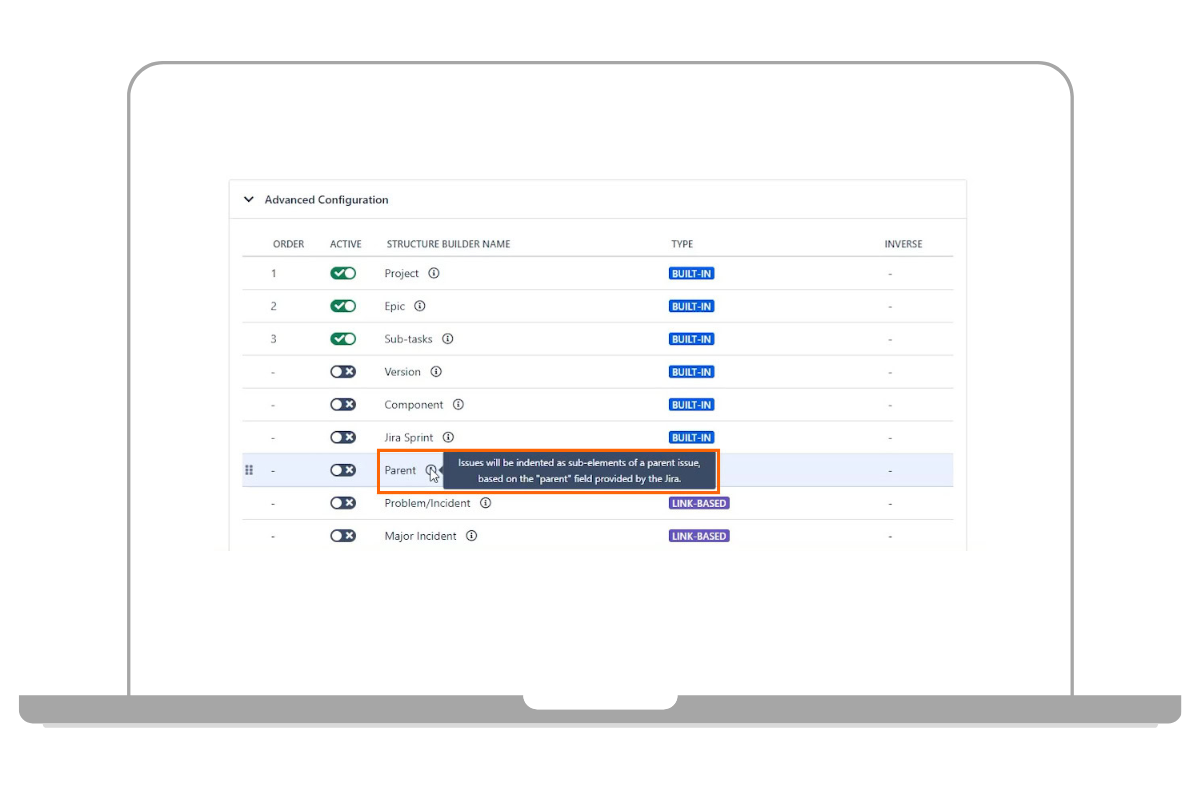Click the Component info icon
The width and height of the screenshot is (1200, 790).
click(458, 405)
